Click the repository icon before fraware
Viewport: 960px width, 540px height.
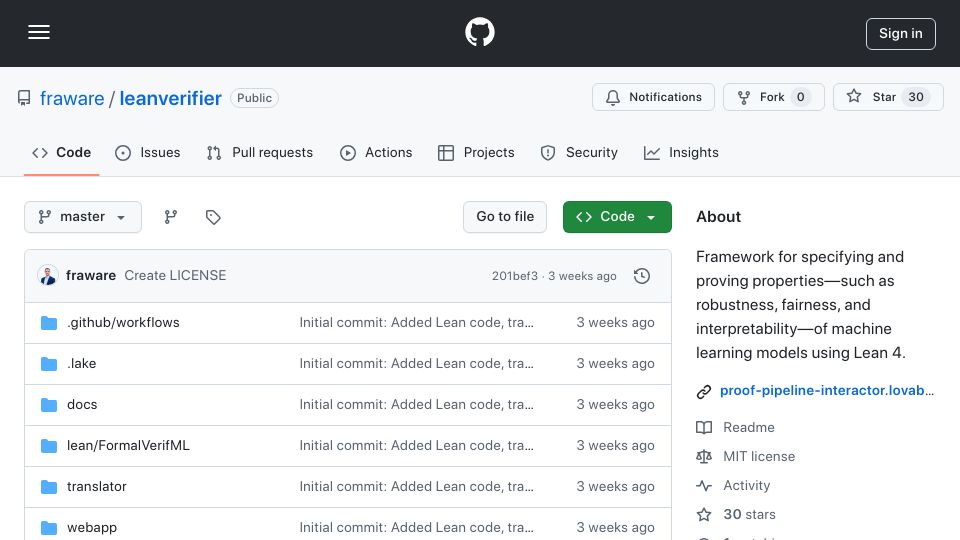[24, 98]
